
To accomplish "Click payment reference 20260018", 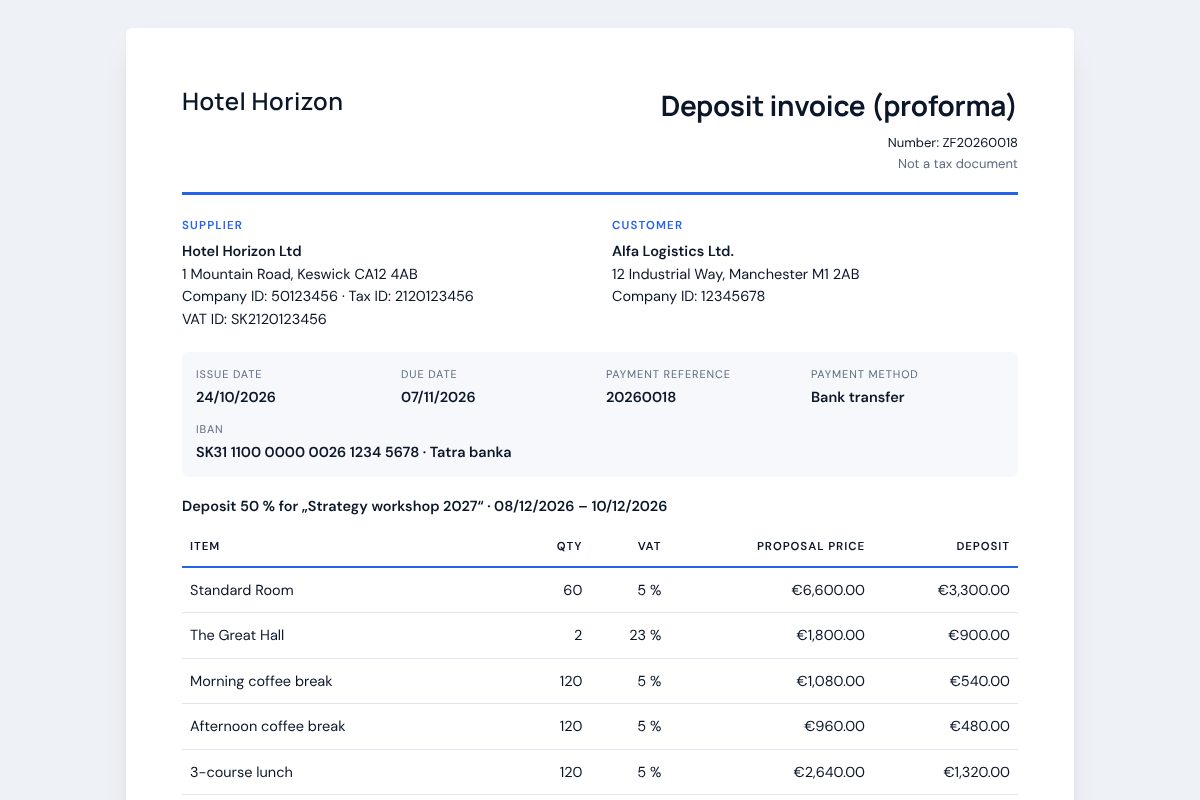I will tap(641, 397).
